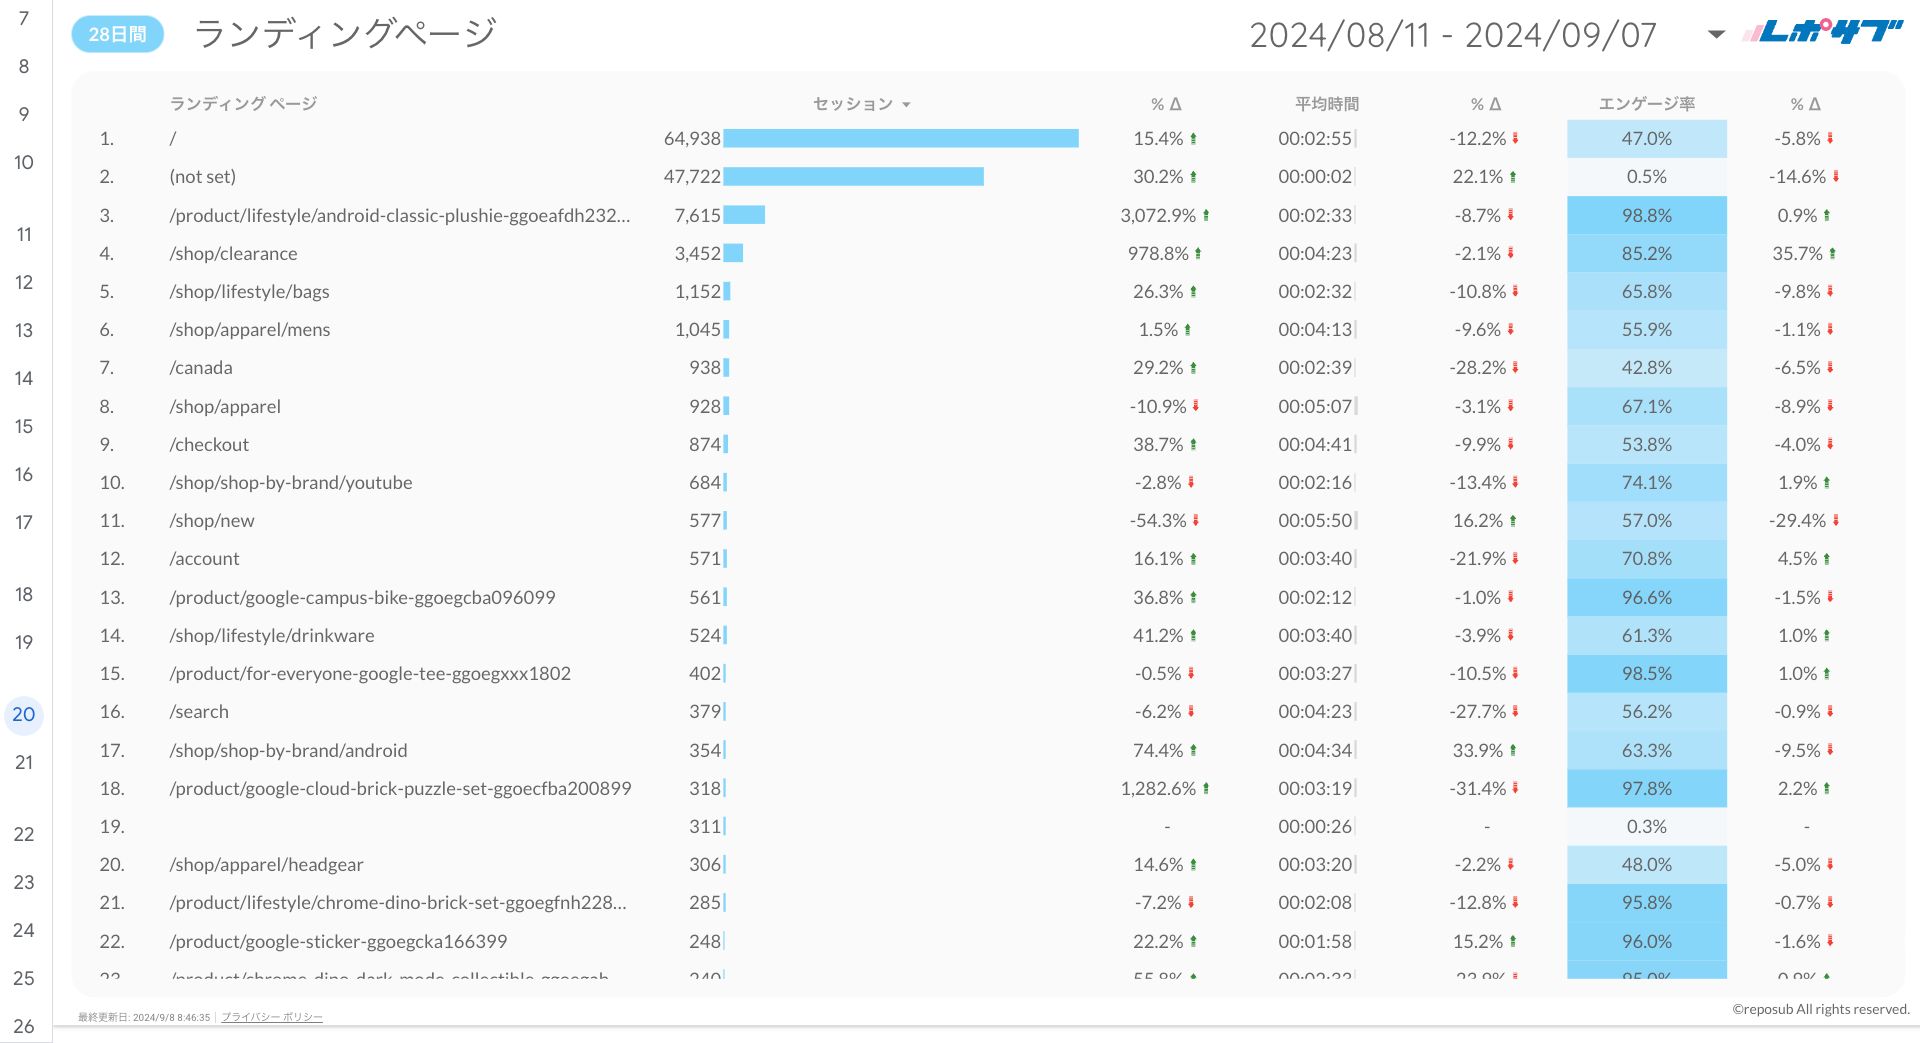
Task: Click the 28日間 period badge
Action: (117, 33)
